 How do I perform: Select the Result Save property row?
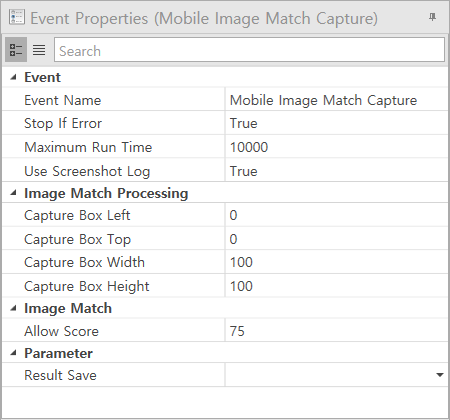[225, 375]
